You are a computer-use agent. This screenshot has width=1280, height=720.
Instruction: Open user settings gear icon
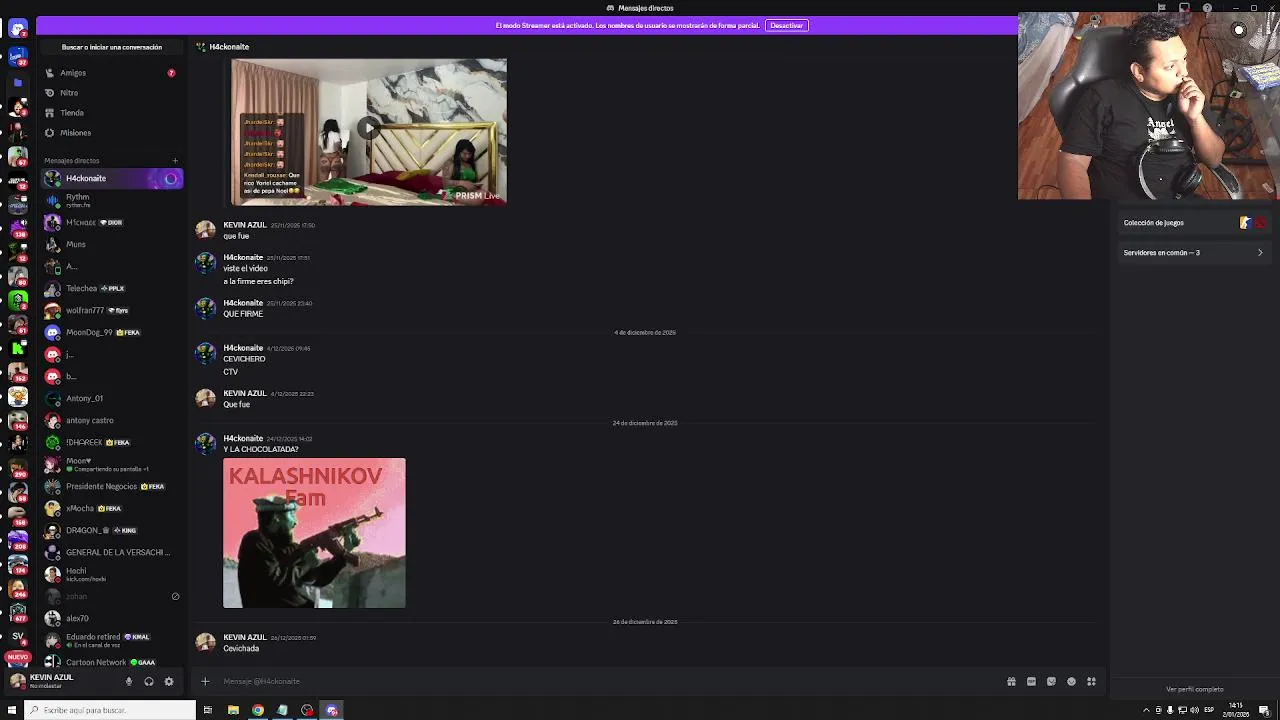click(x=168, y=681)
